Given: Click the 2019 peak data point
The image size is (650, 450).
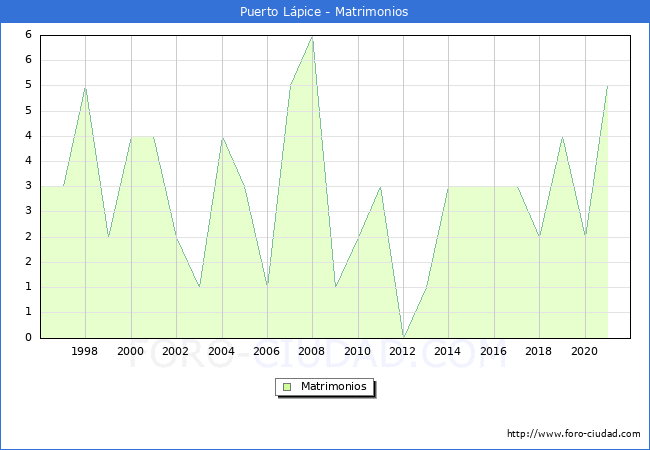Looking at the screenshot, I should 563,137.
